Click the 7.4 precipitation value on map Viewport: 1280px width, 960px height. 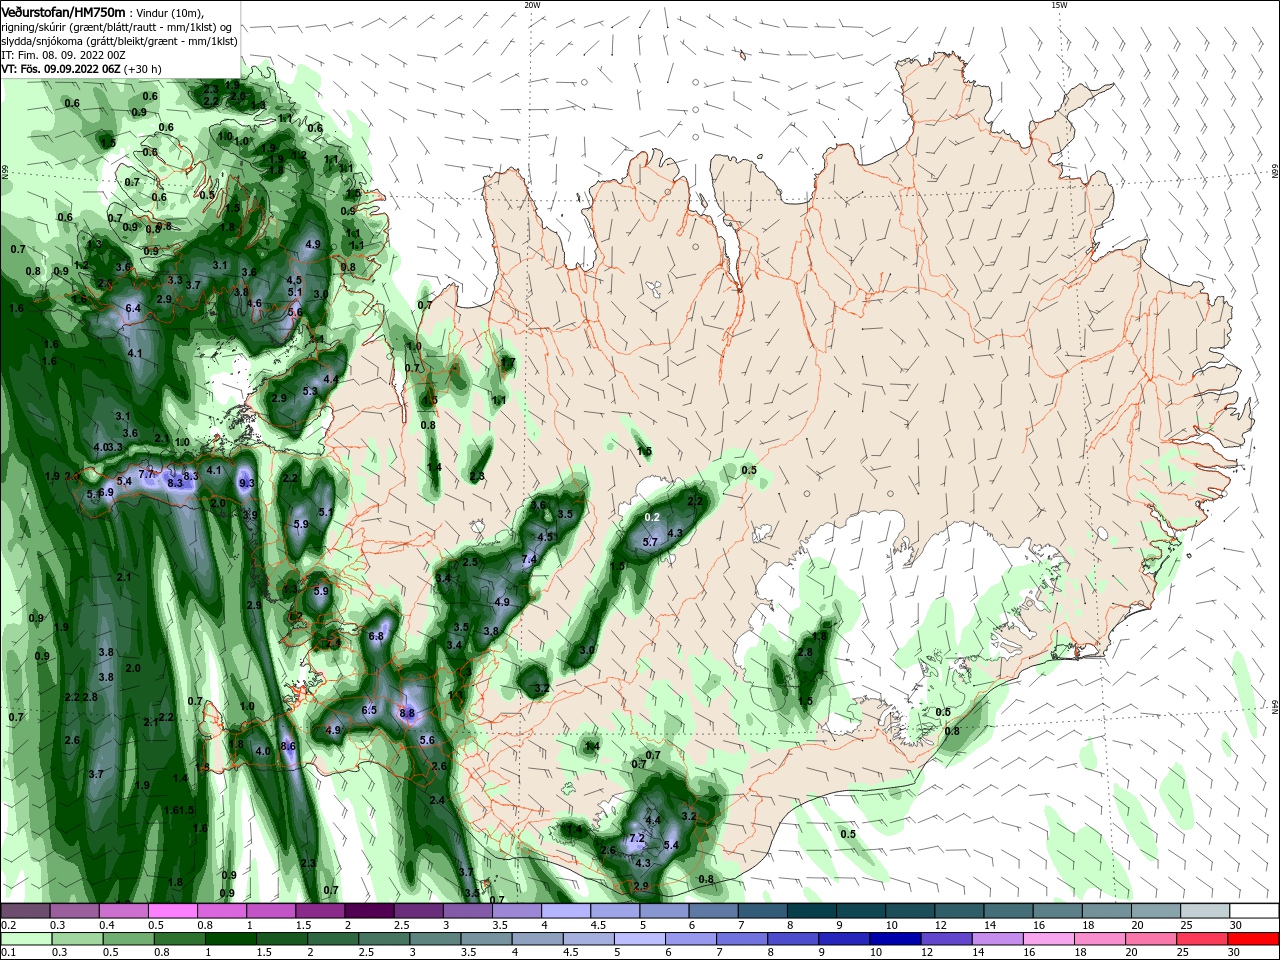pos(530,560)
